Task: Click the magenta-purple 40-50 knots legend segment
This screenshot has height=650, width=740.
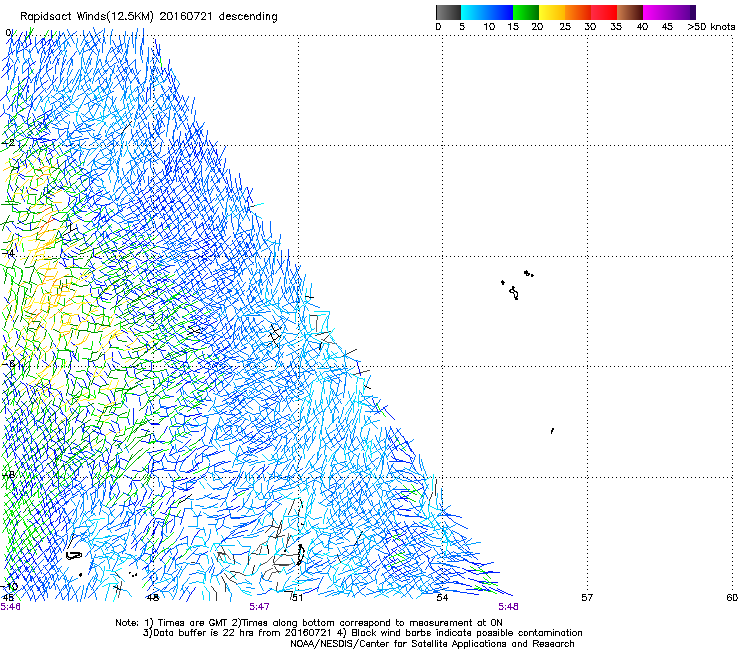Action: (669, 12)
